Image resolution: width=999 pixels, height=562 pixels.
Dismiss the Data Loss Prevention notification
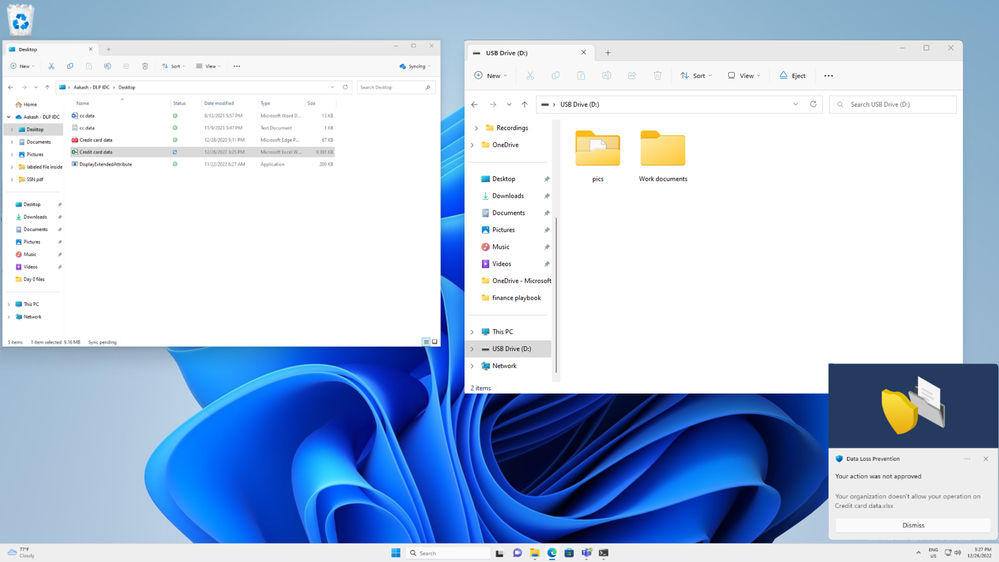pos(913,525)
